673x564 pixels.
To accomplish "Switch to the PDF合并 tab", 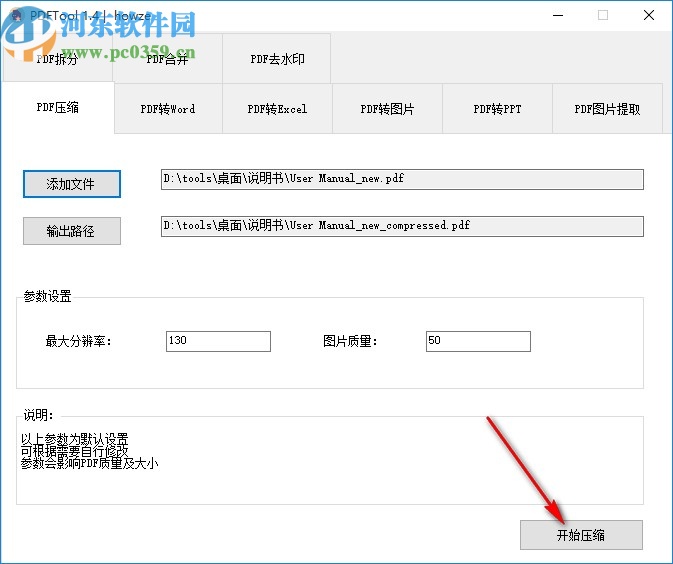I will coord(167,58).
